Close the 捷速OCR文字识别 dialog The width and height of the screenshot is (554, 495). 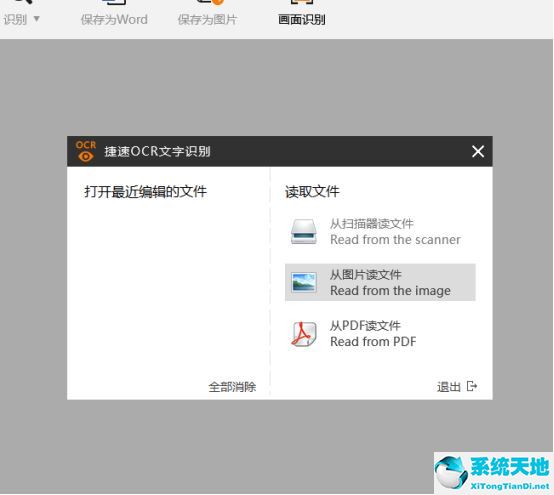478,152
